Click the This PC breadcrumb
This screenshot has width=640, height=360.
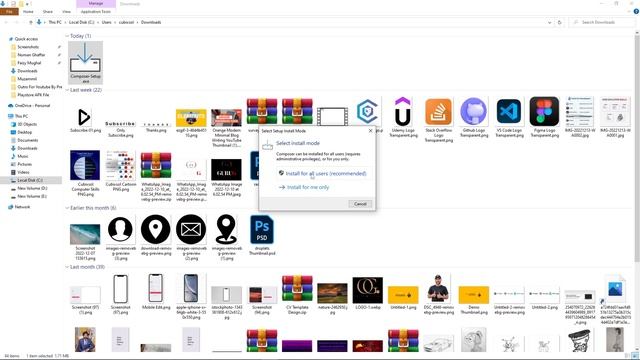click(x=55, y=22)
